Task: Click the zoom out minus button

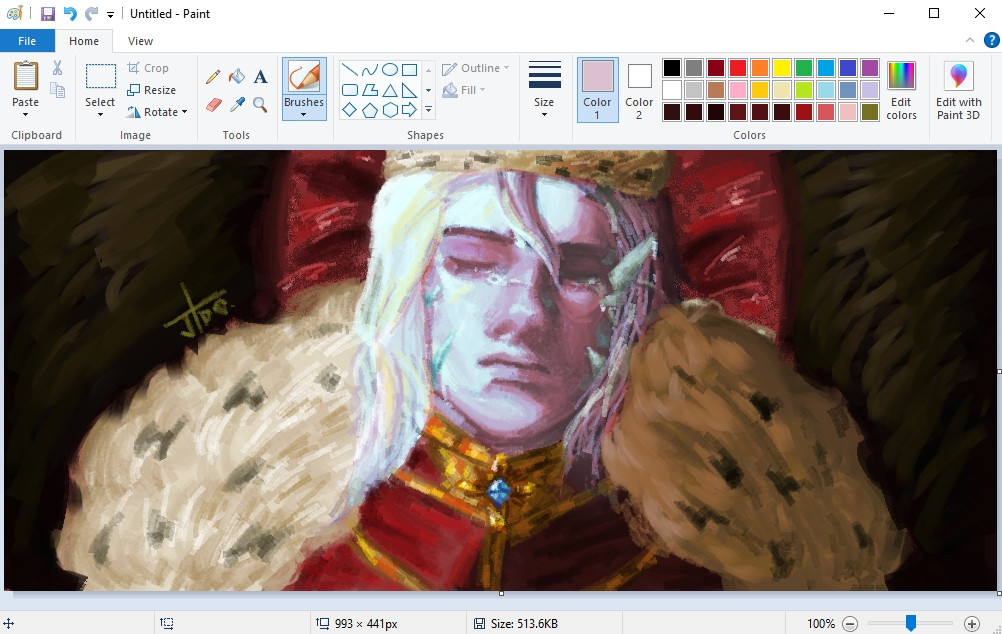Action: [850, 624]
